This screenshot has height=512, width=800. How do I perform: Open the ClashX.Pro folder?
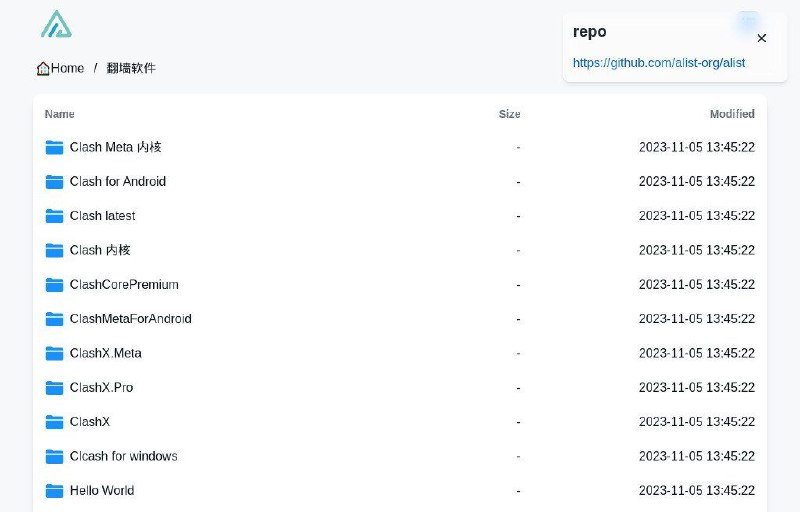101,388
